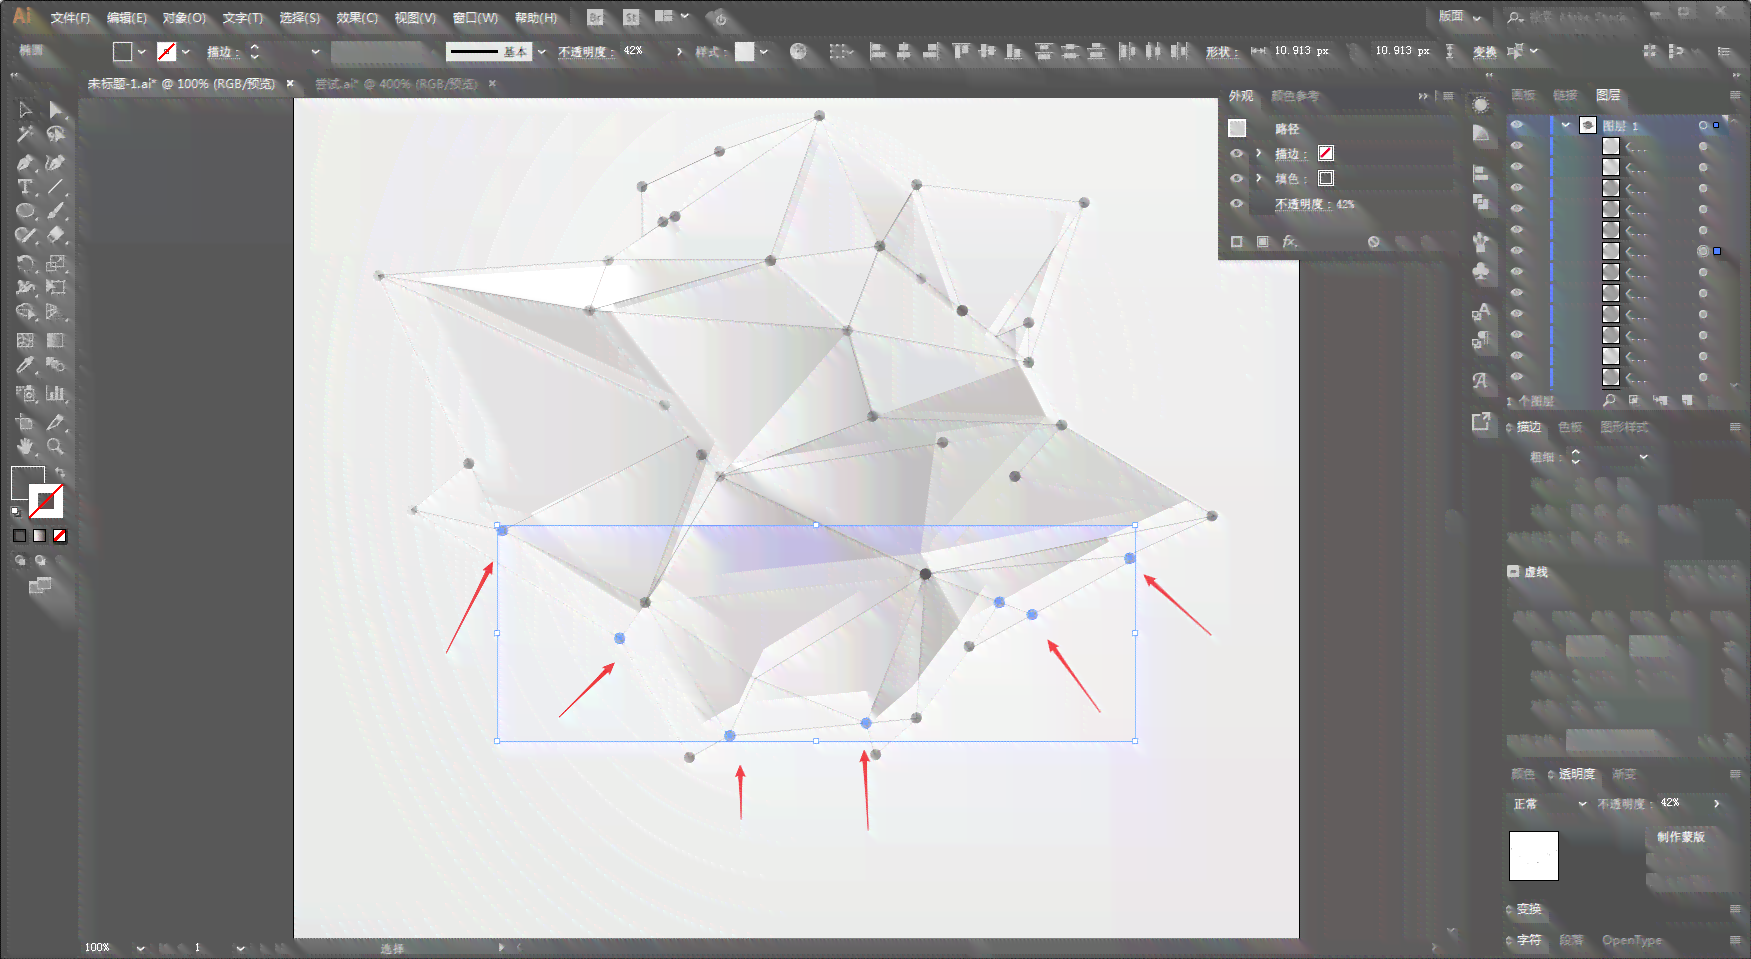
Task: Open the 正常 blend mode dropdown
Action: click(1550, 804)
